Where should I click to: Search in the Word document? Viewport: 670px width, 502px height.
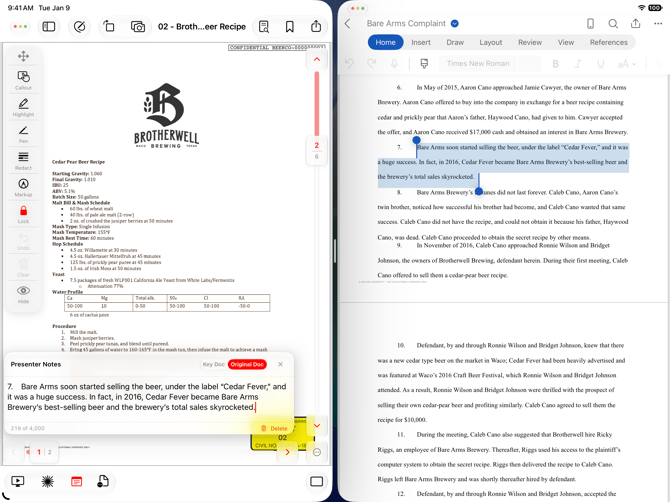[x=613, y=23]
